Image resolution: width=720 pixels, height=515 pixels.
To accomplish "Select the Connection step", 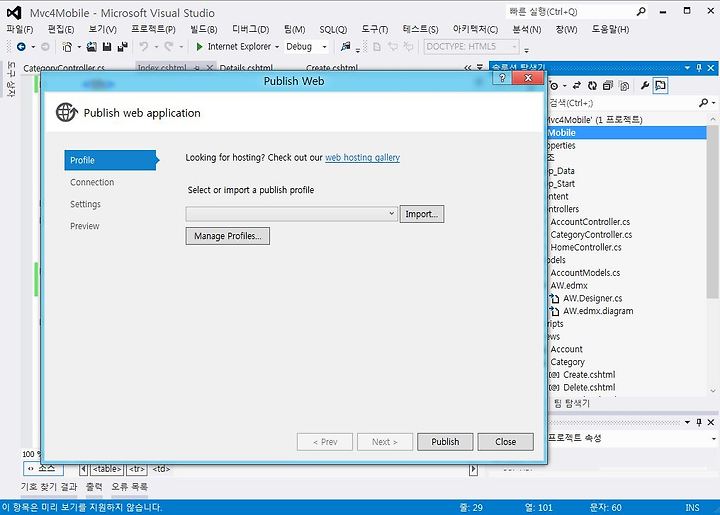I will tap(92, 182).
